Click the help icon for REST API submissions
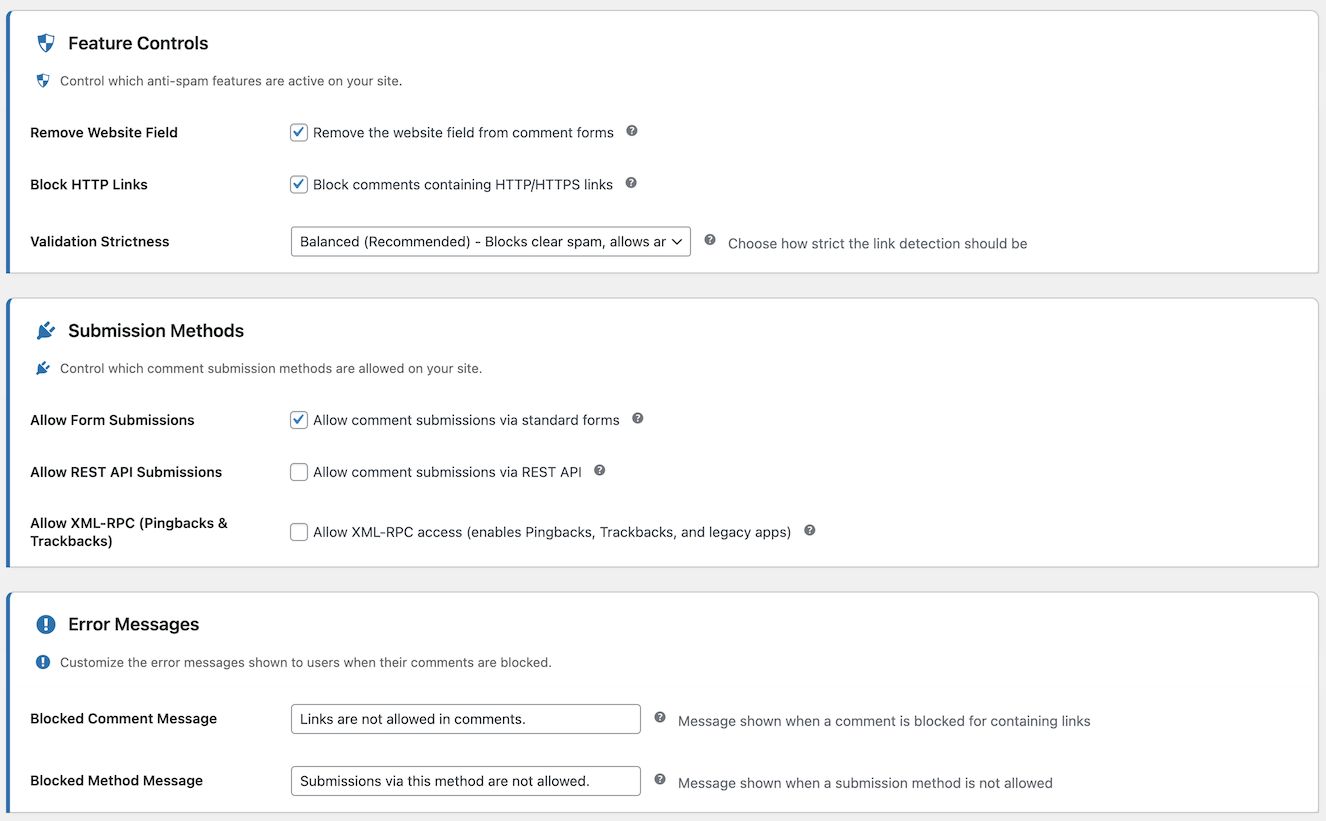1326x821 pixels. pyautogui.click(x=599, y=470)
